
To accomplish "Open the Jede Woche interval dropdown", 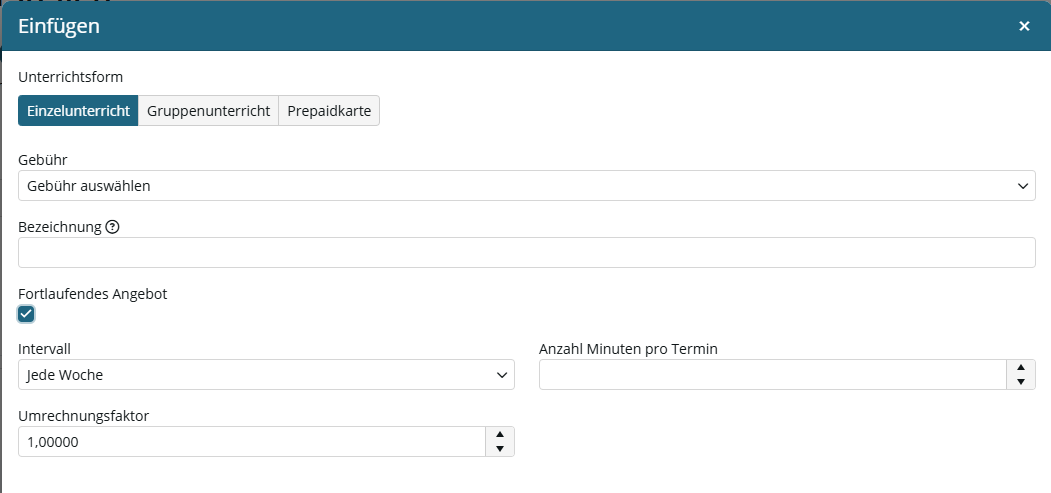I will pyautogui.click(x=266, y=374).
